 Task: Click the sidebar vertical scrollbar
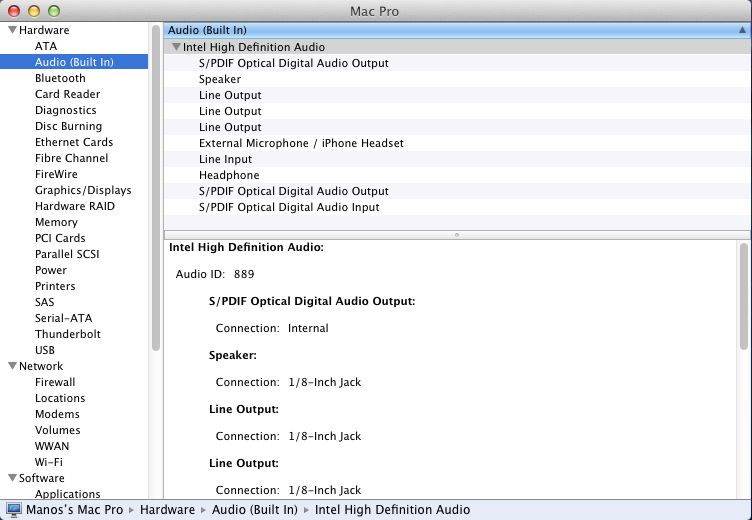click(155, 188)
